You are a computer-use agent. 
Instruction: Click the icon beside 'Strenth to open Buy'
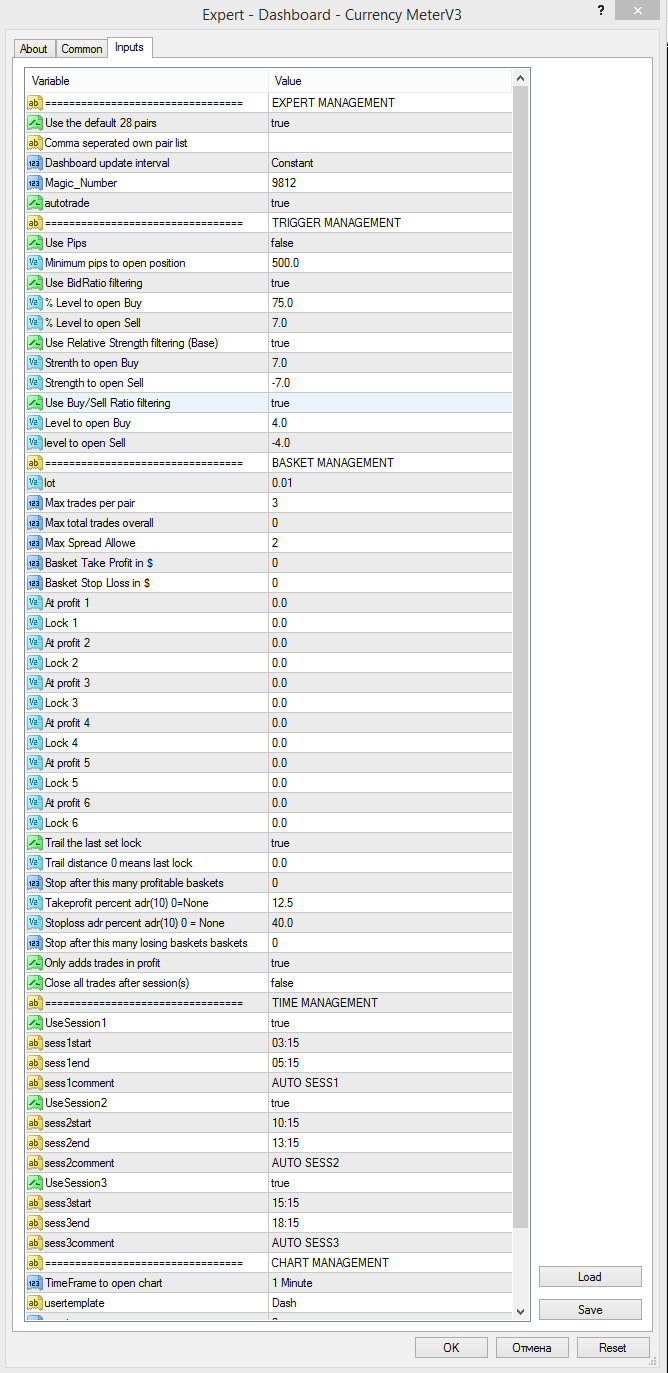[x=34, y=363]
